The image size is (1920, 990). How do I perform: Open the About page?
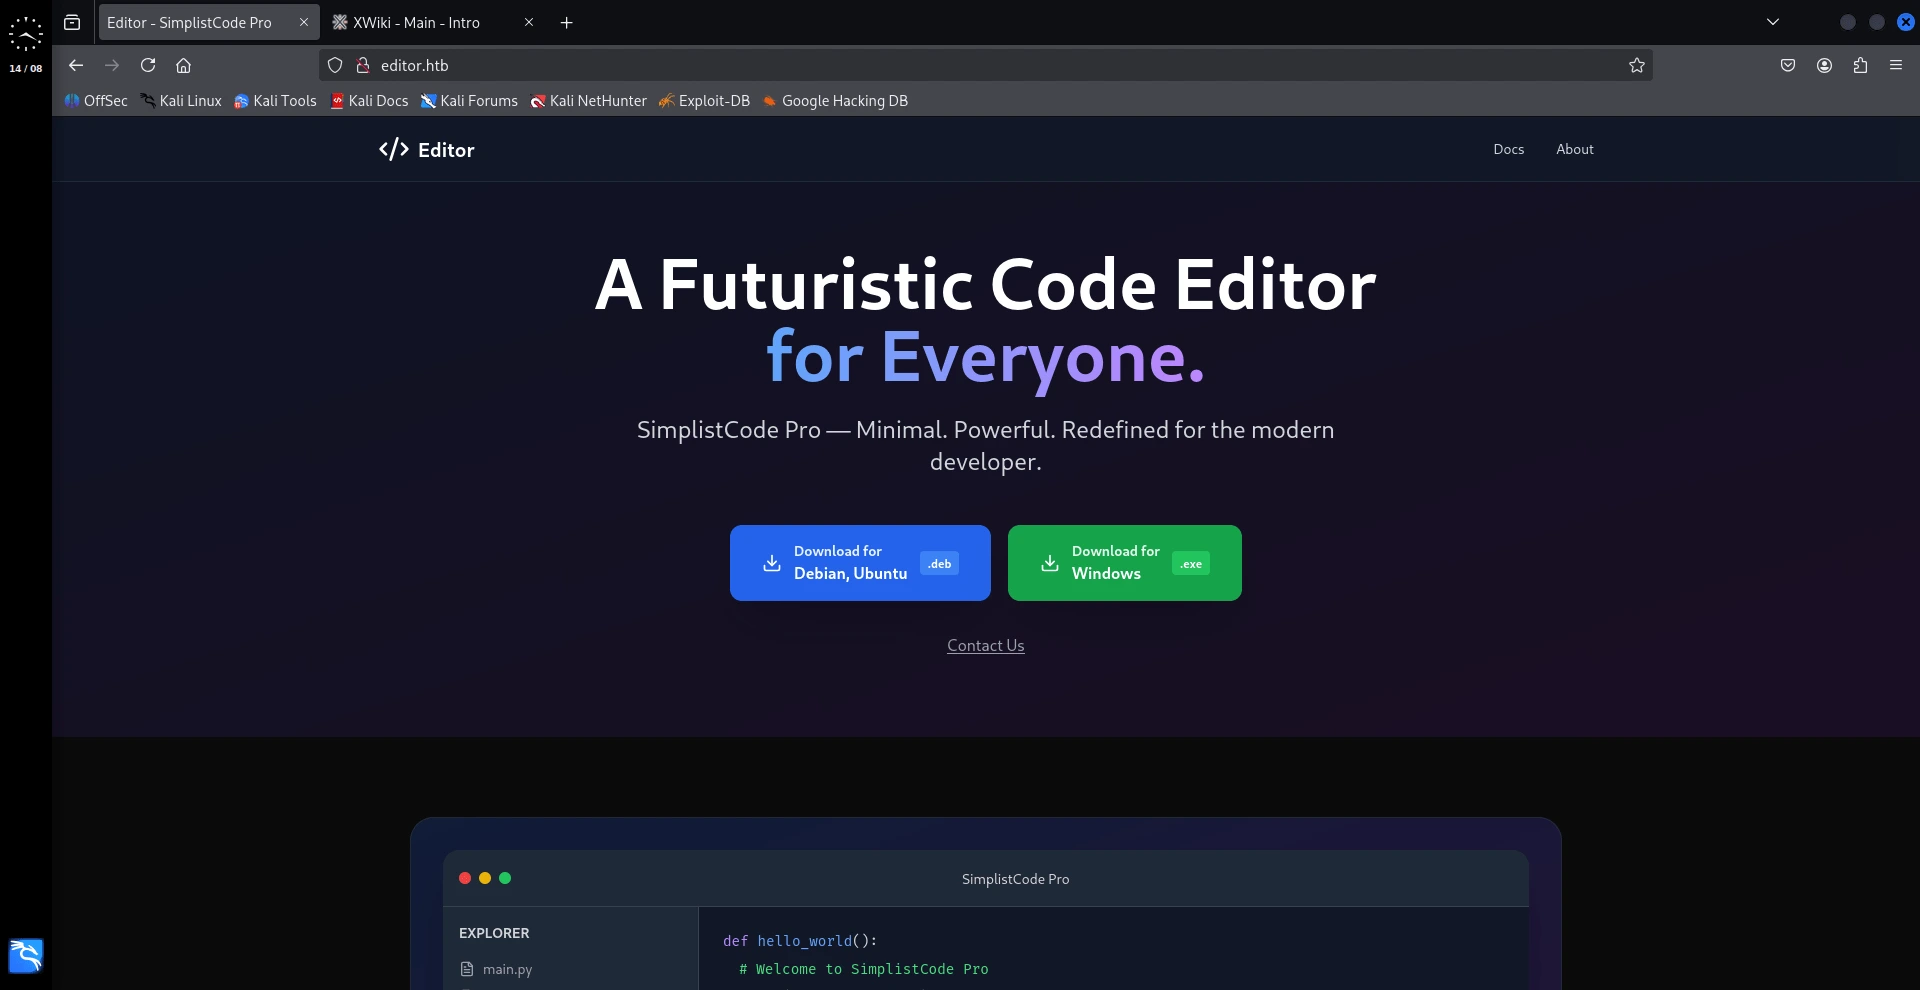tap(1574, 149)
